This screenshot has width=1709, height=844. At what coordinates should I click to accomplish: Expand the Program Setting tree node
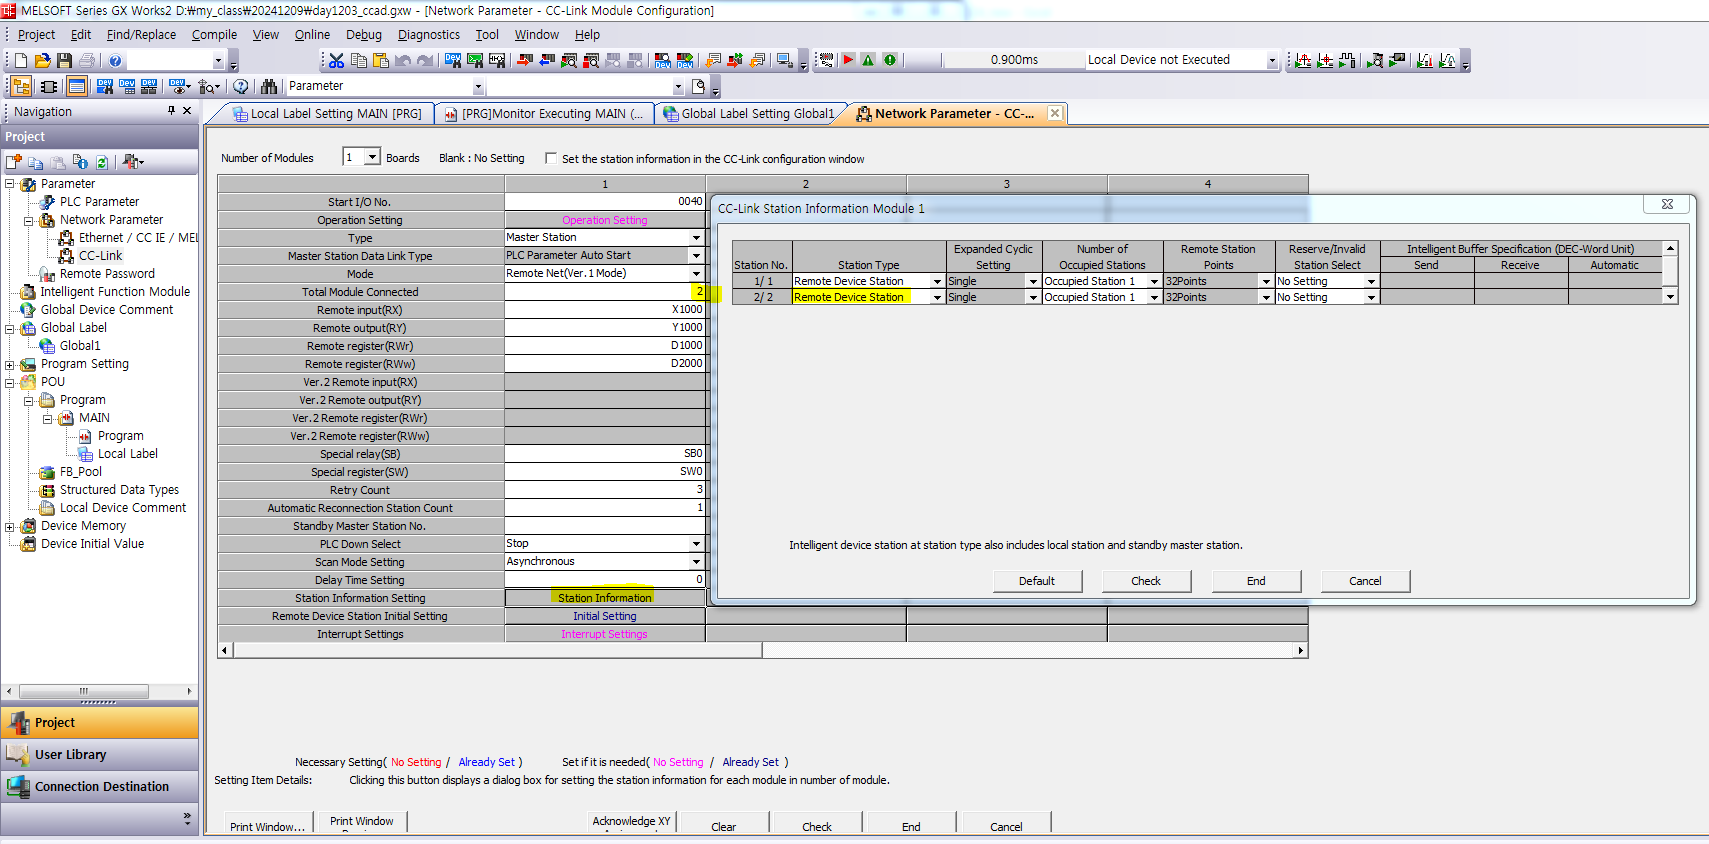(x=10, y=364)
